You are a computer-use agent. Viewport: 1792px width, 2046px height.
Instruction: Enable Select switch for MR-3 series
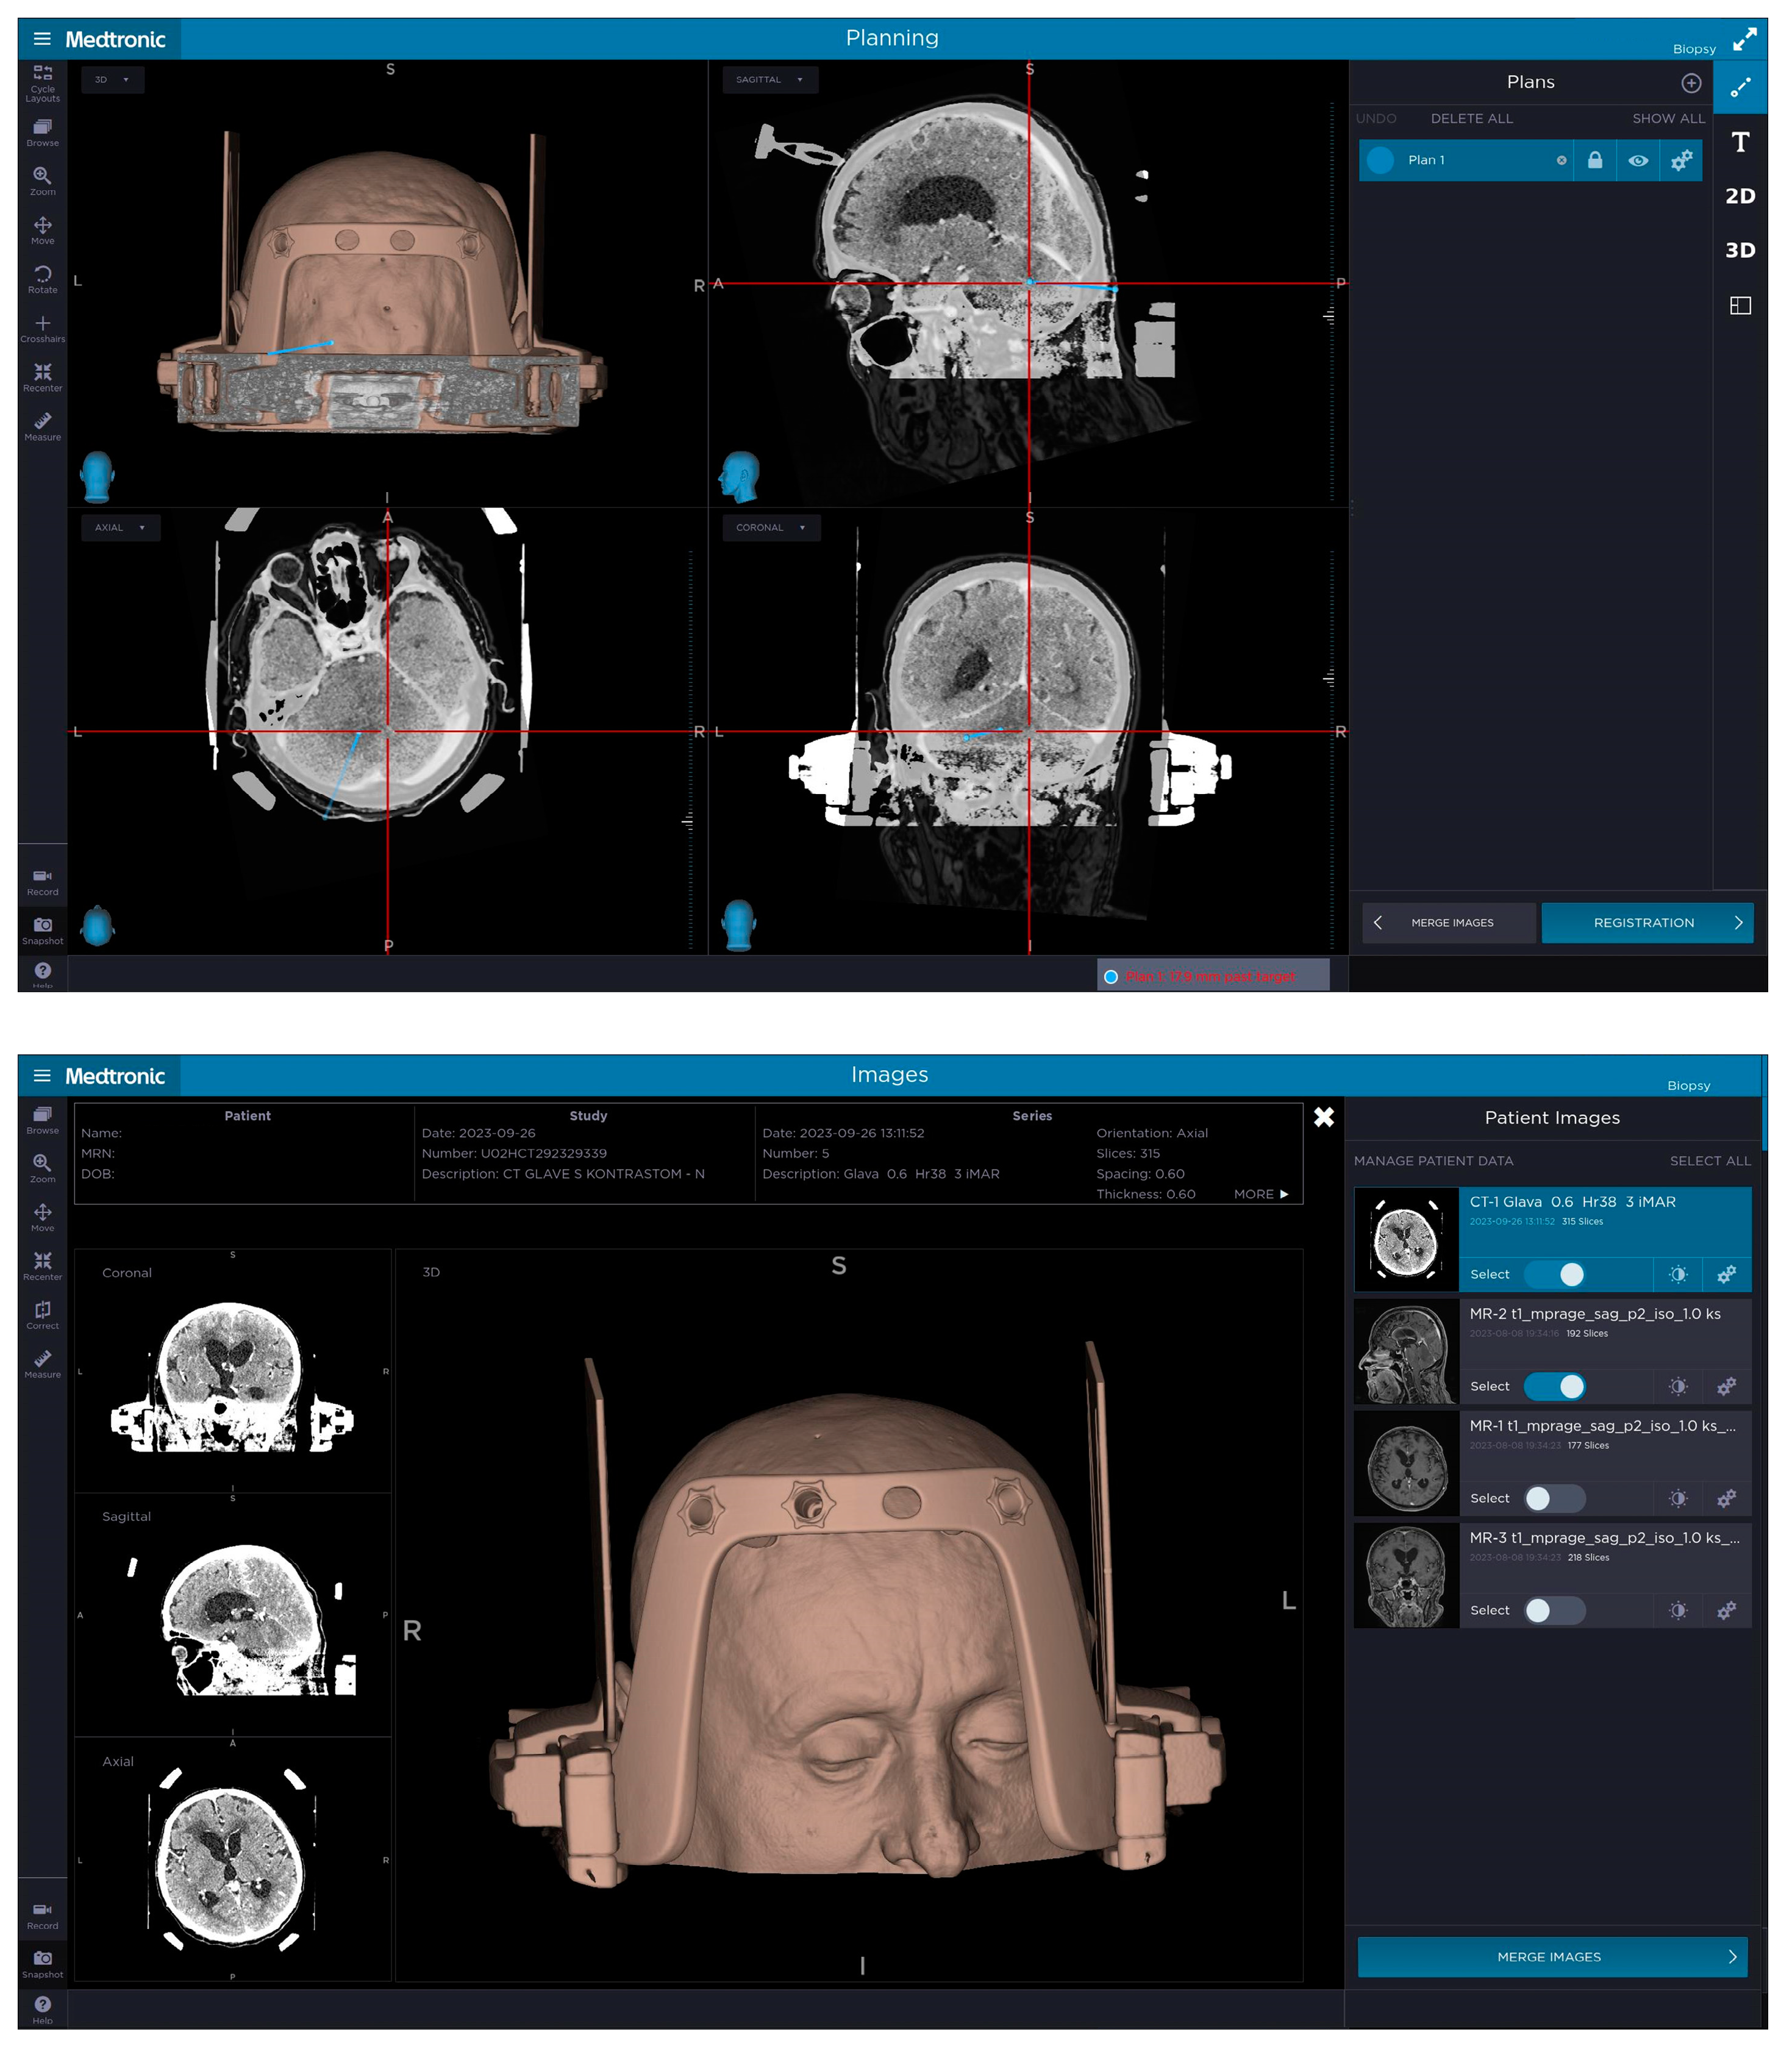point(1554,1610)
